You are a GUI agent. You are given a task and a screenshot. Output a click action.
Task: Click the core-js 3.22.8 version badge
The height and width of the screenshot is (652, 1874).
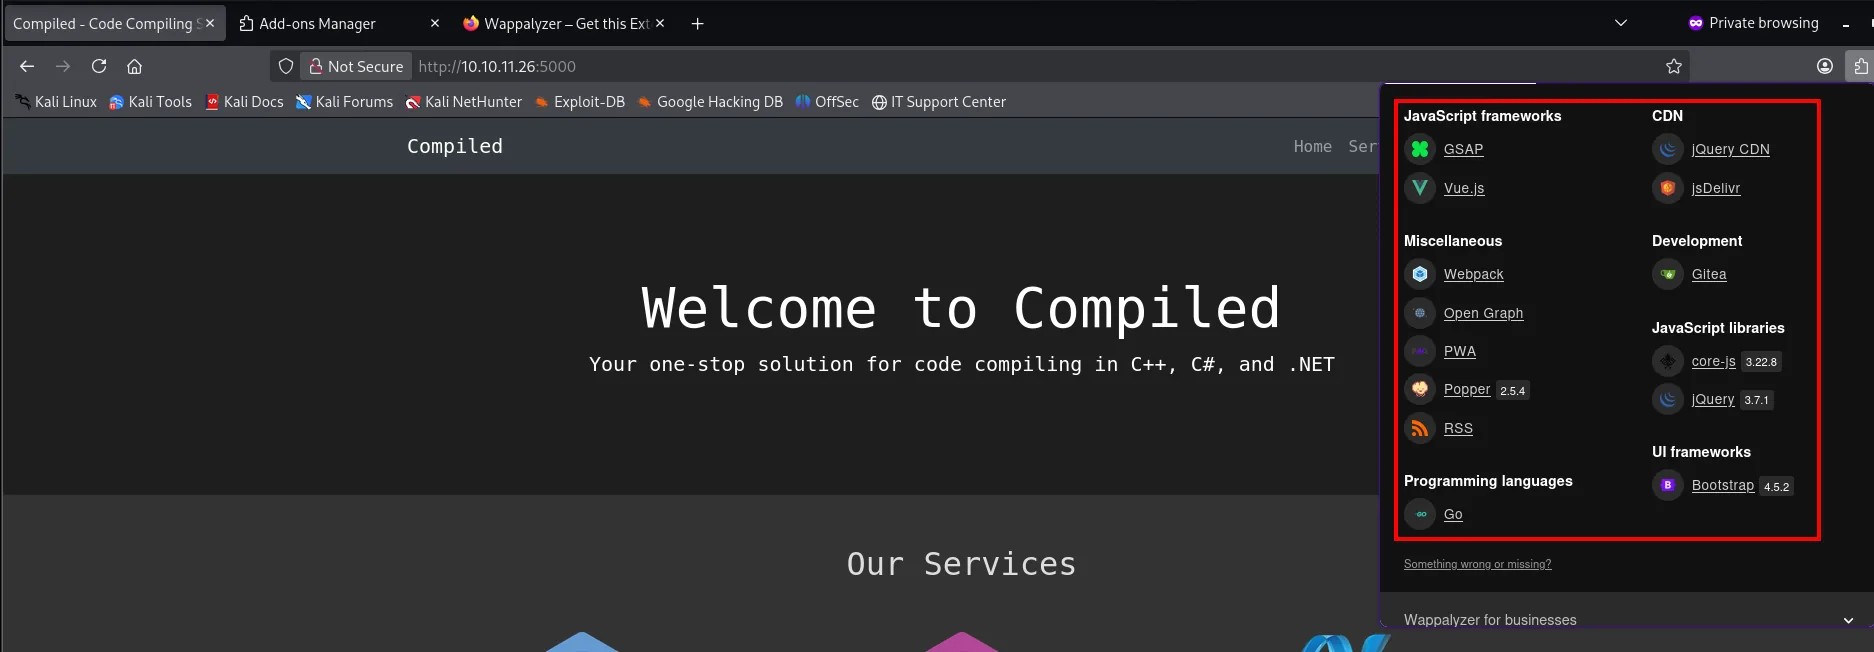1762,362
